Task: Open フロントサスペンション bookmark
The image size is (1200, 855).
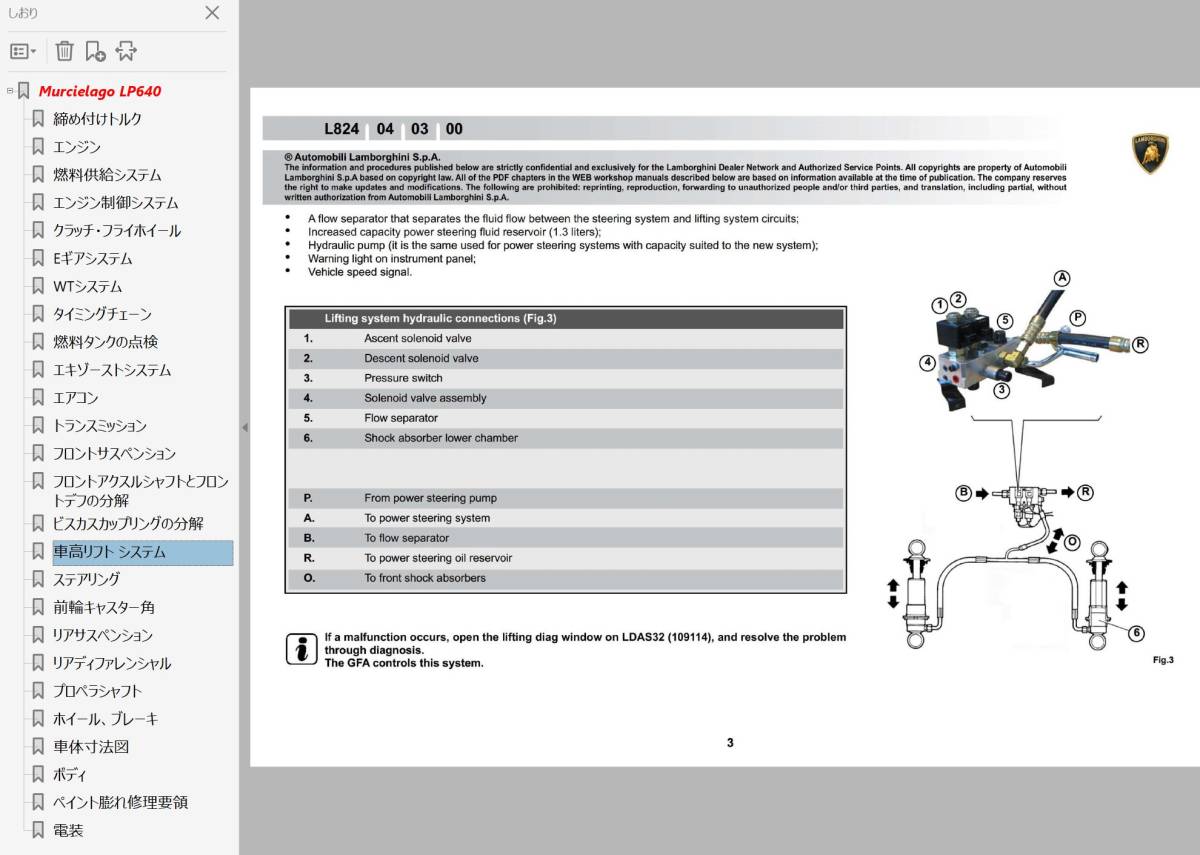Action: (x=114, y=454)
